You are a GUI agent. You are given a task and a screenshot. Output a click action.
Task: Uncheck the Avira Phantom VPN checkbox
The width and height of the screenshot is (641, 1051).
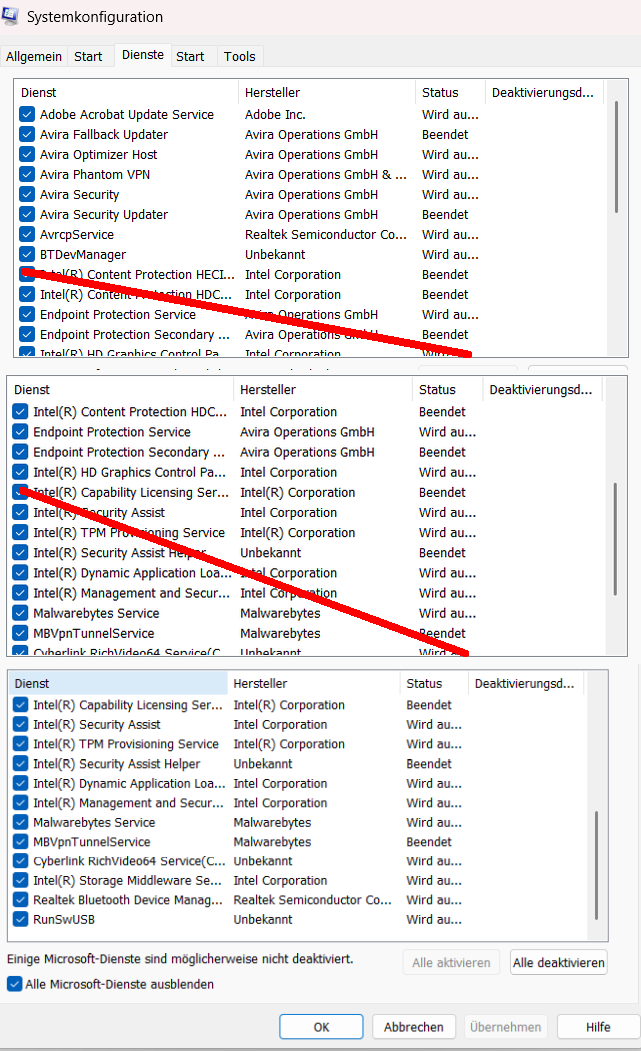pos(27,175)
